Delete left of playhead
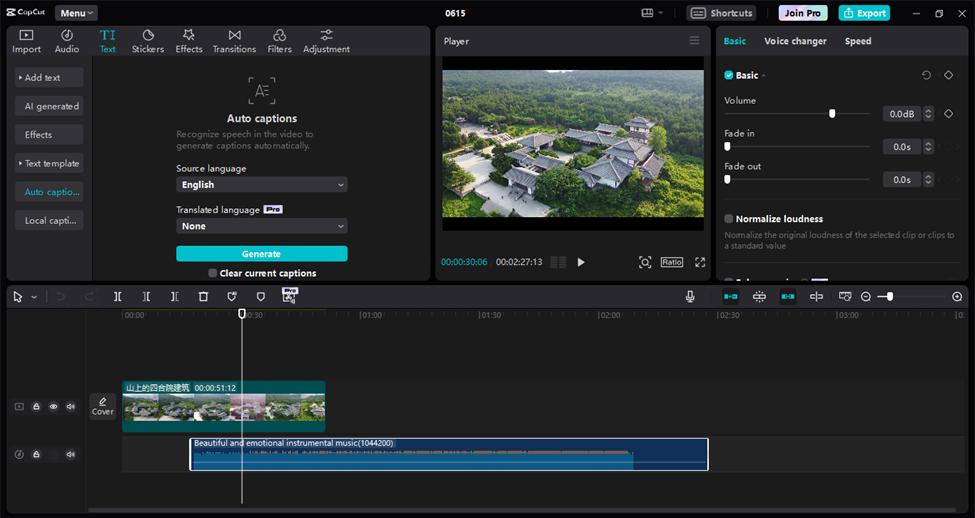The width and height of the screenshot is (975, 518). point(146,297)
